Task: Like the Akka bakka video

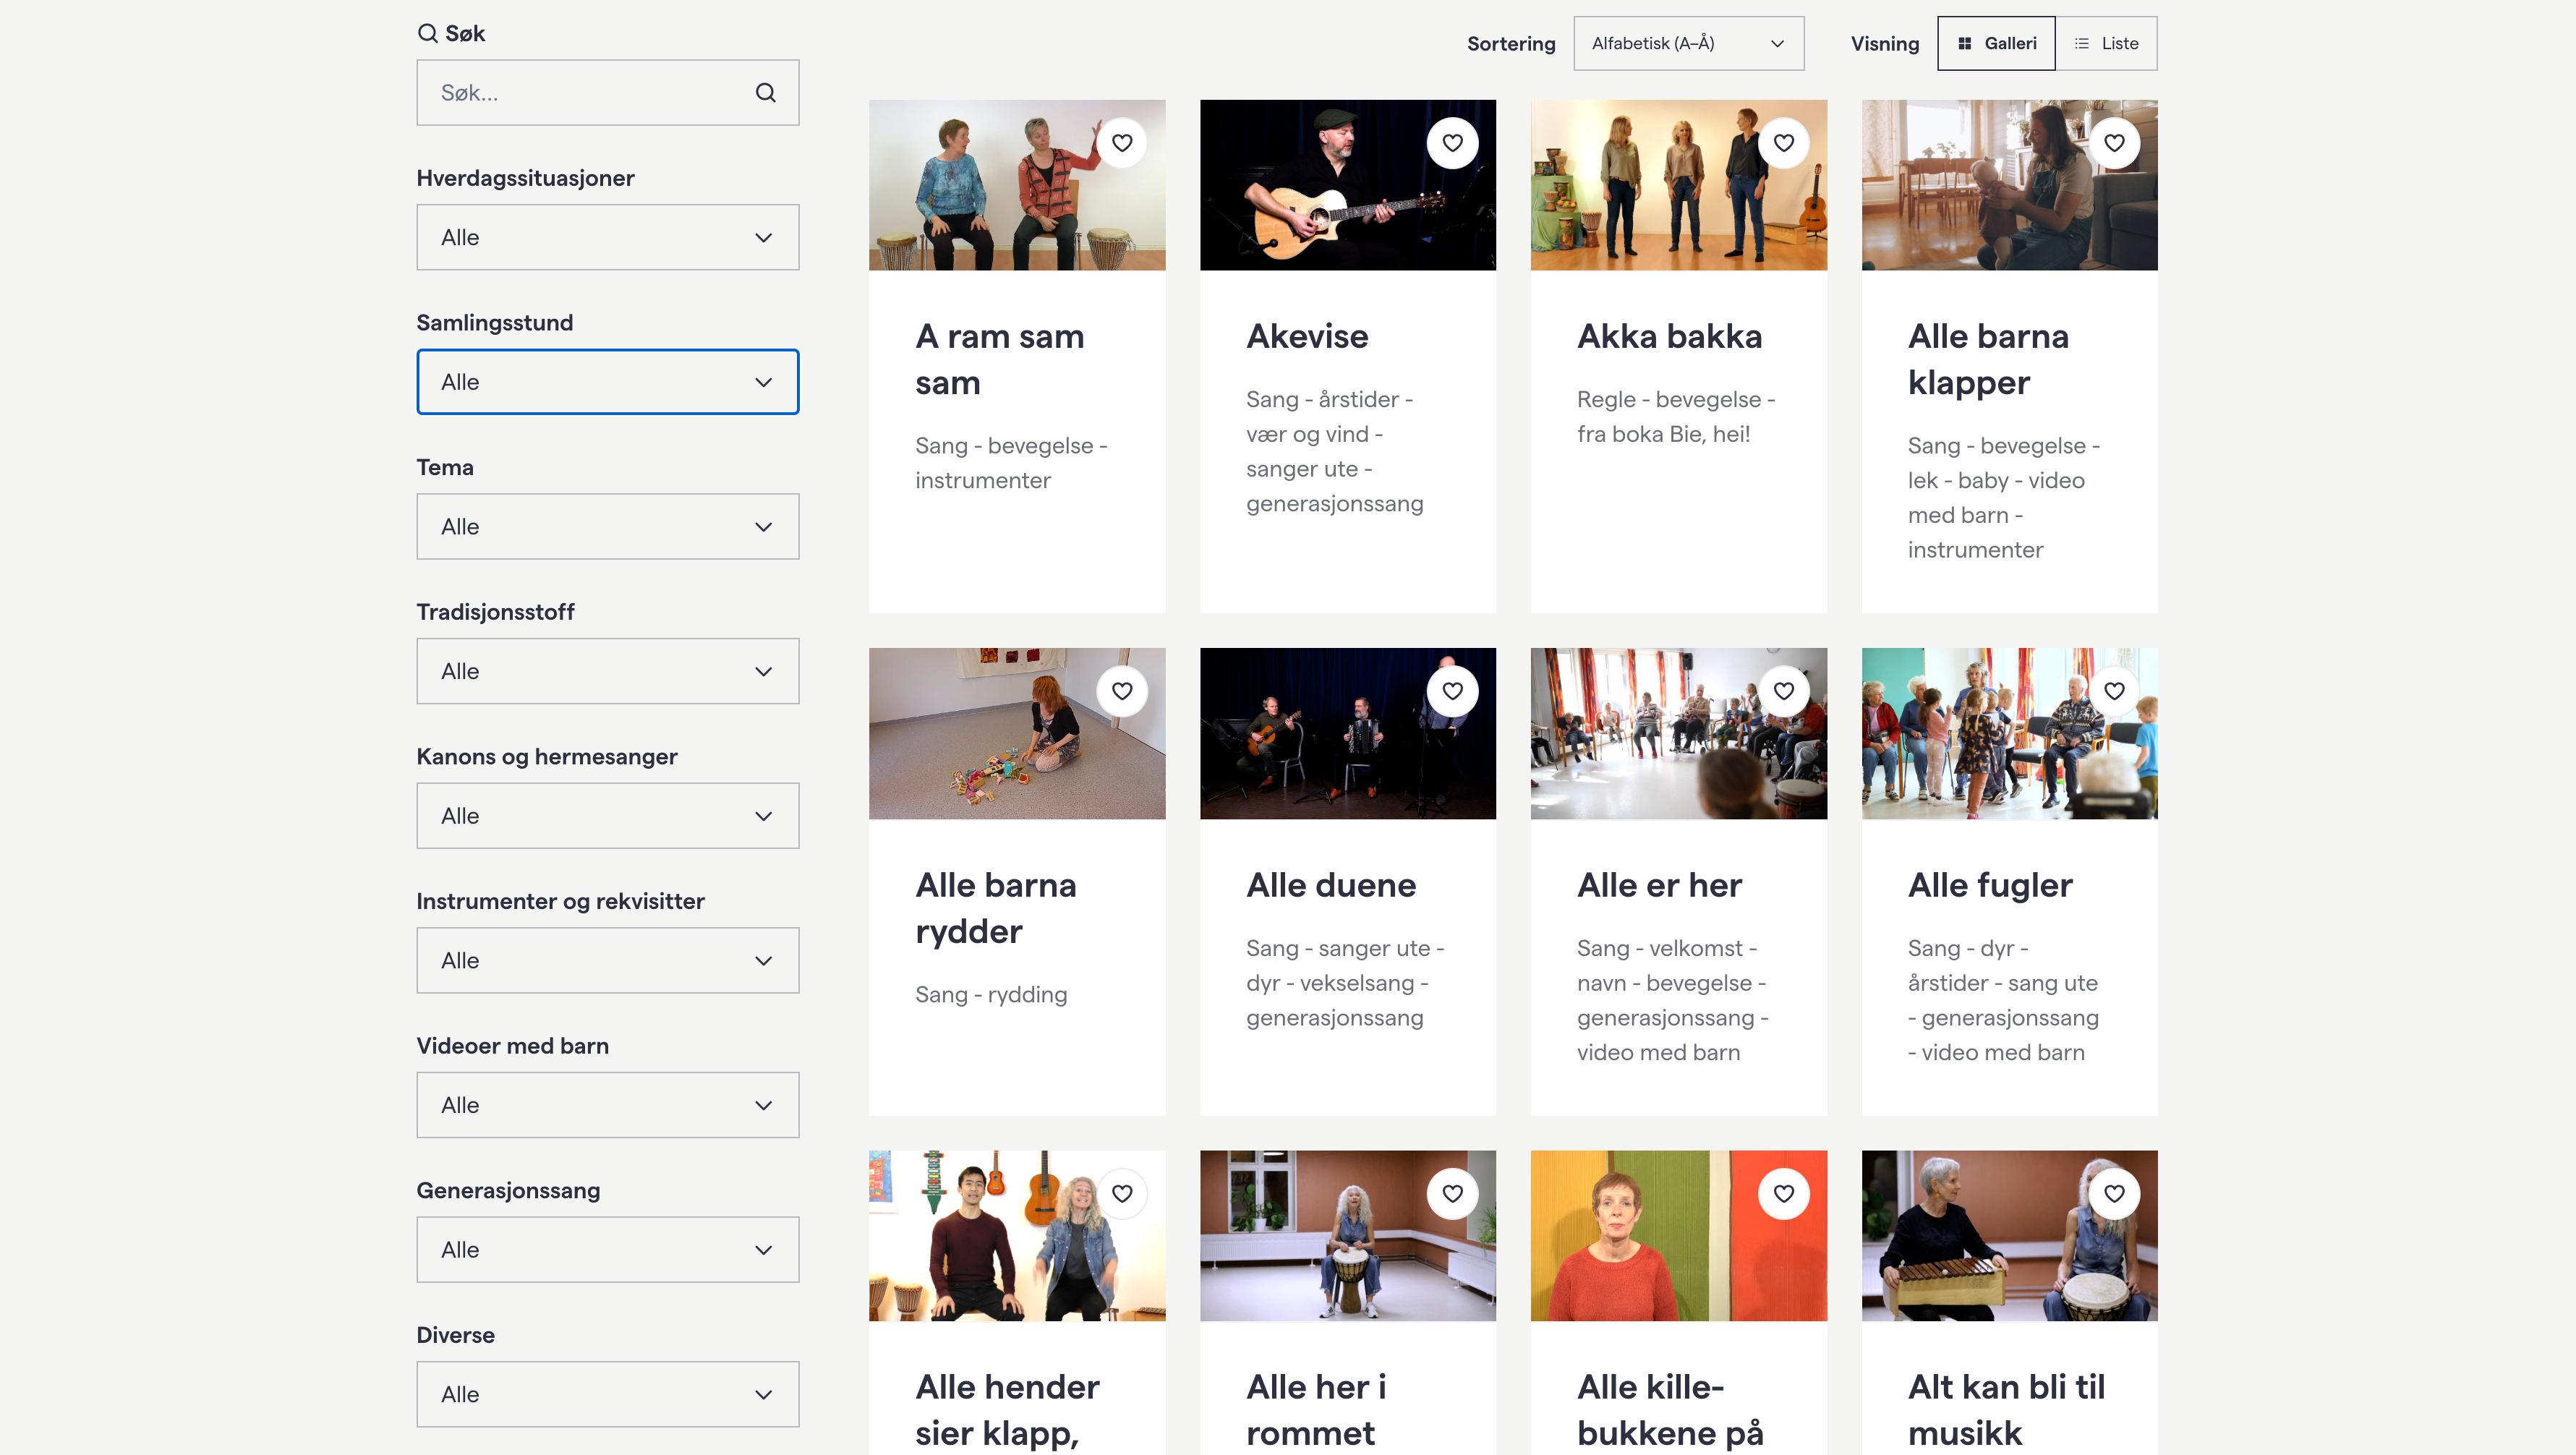Action: click(x=1783, y=143)
